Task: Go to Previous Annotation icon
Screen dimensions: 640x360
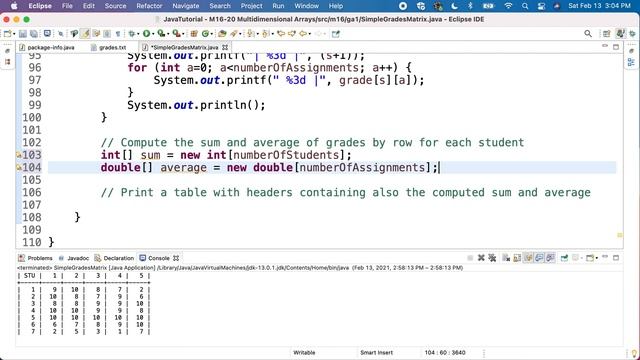Action: click(x=266, y=34)
